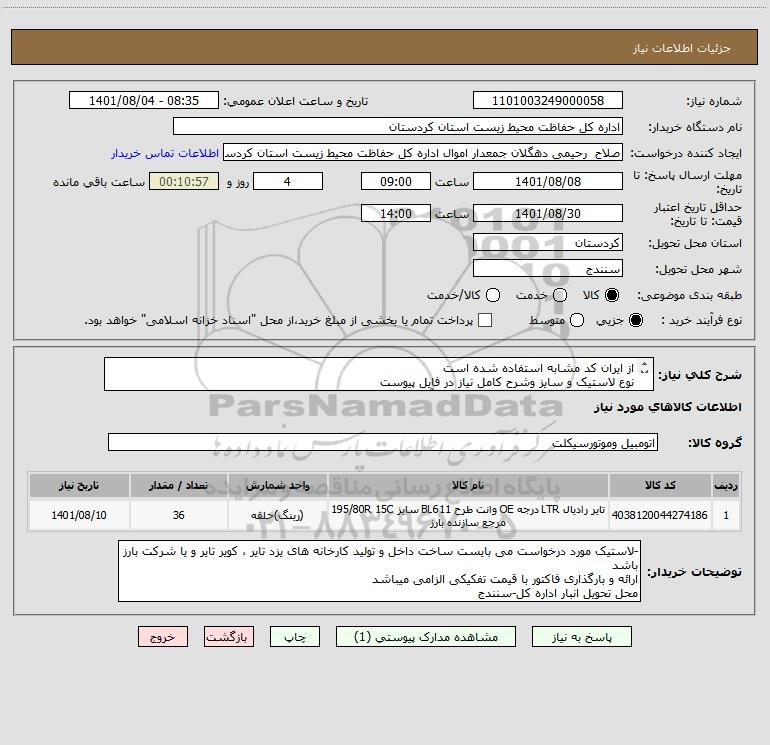
Task: Click the request creator name field
Action: [423, 153]
